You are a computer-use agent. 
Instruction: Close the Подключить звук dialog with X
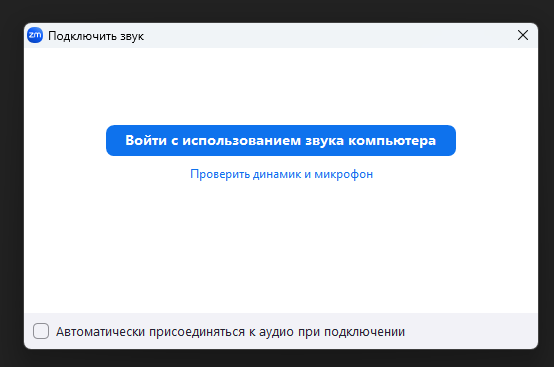click(523, 35)
